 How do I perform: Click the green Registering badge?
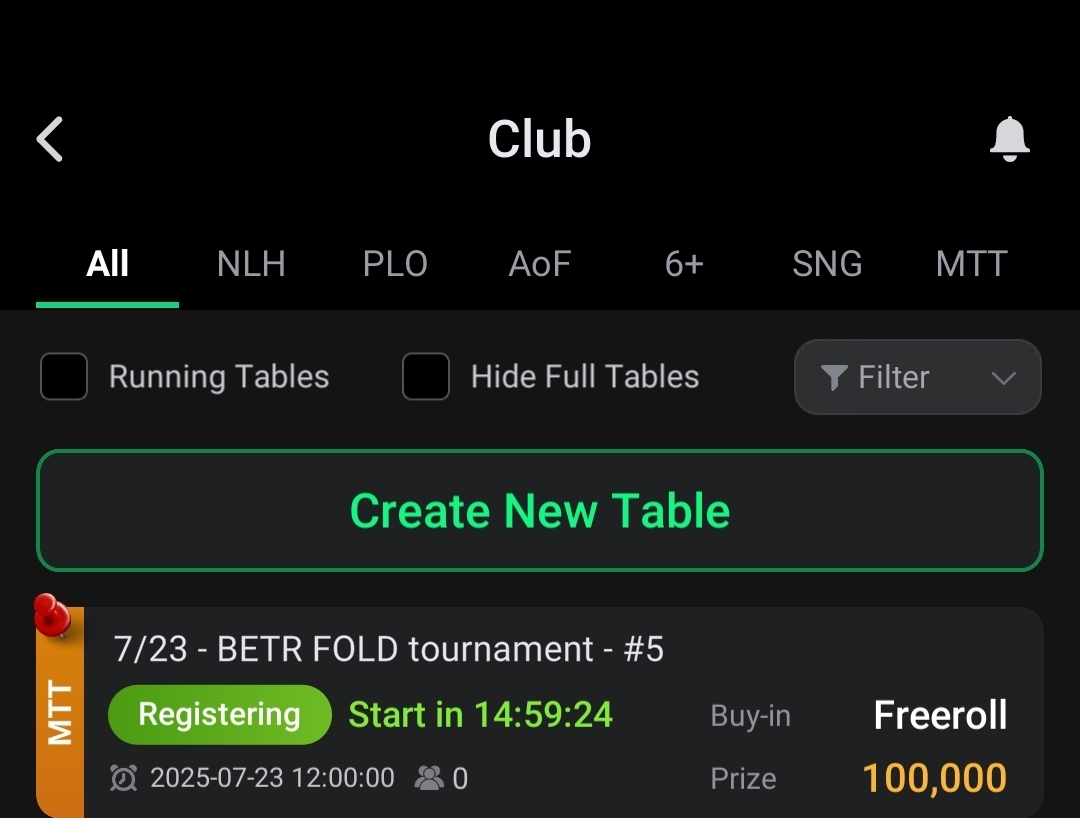click(220, 715)
